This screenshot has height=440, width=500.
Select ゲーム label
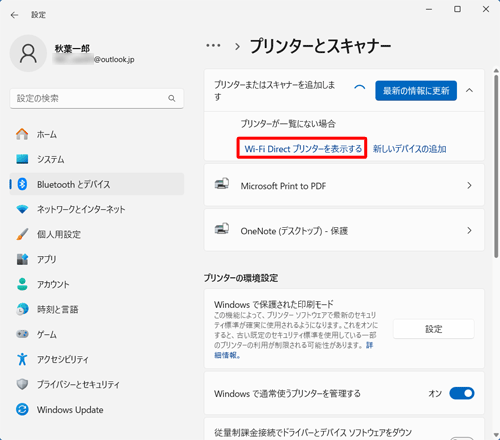click(x=47, y=334)
